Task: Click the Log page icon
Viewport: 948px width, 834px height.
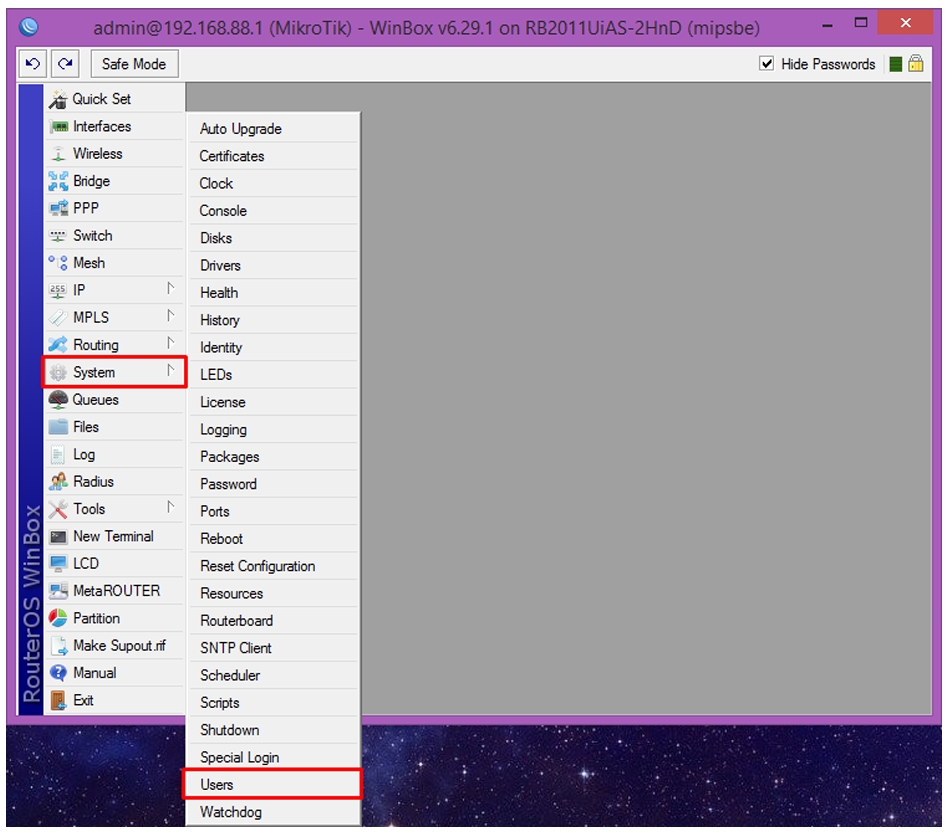Action: [x=58, y=455]
